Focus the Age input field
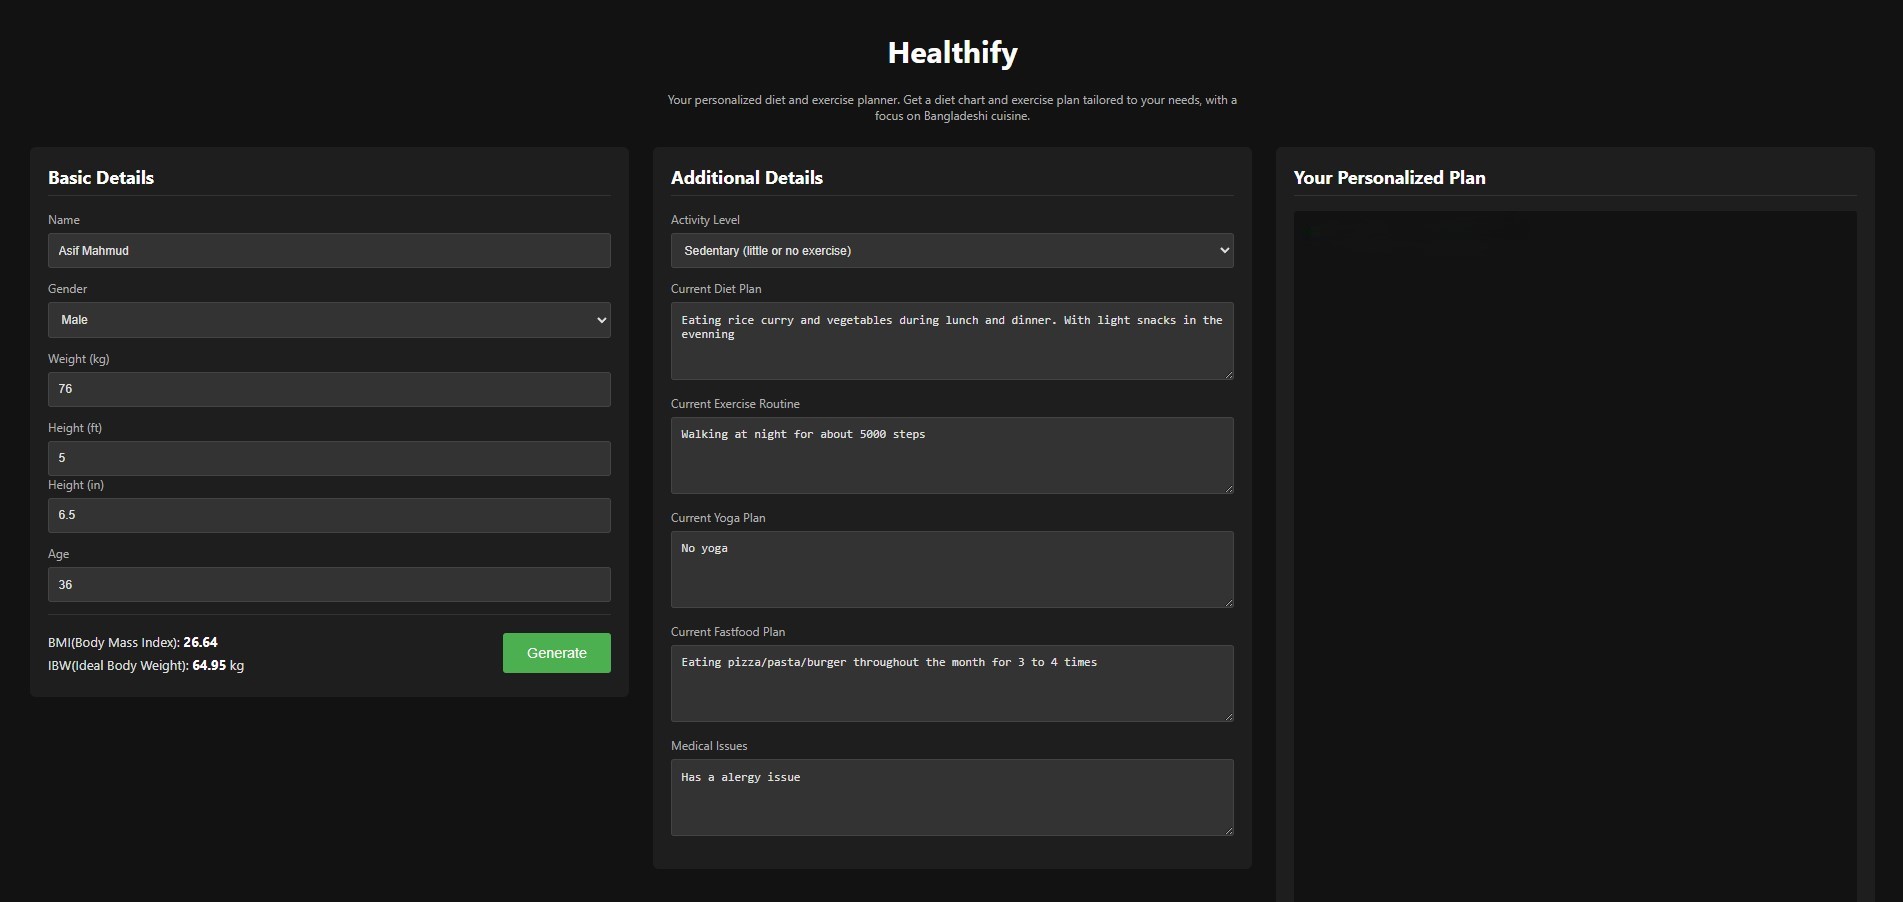The height and width of the screenshot is (902, 1903). point(329,585)
